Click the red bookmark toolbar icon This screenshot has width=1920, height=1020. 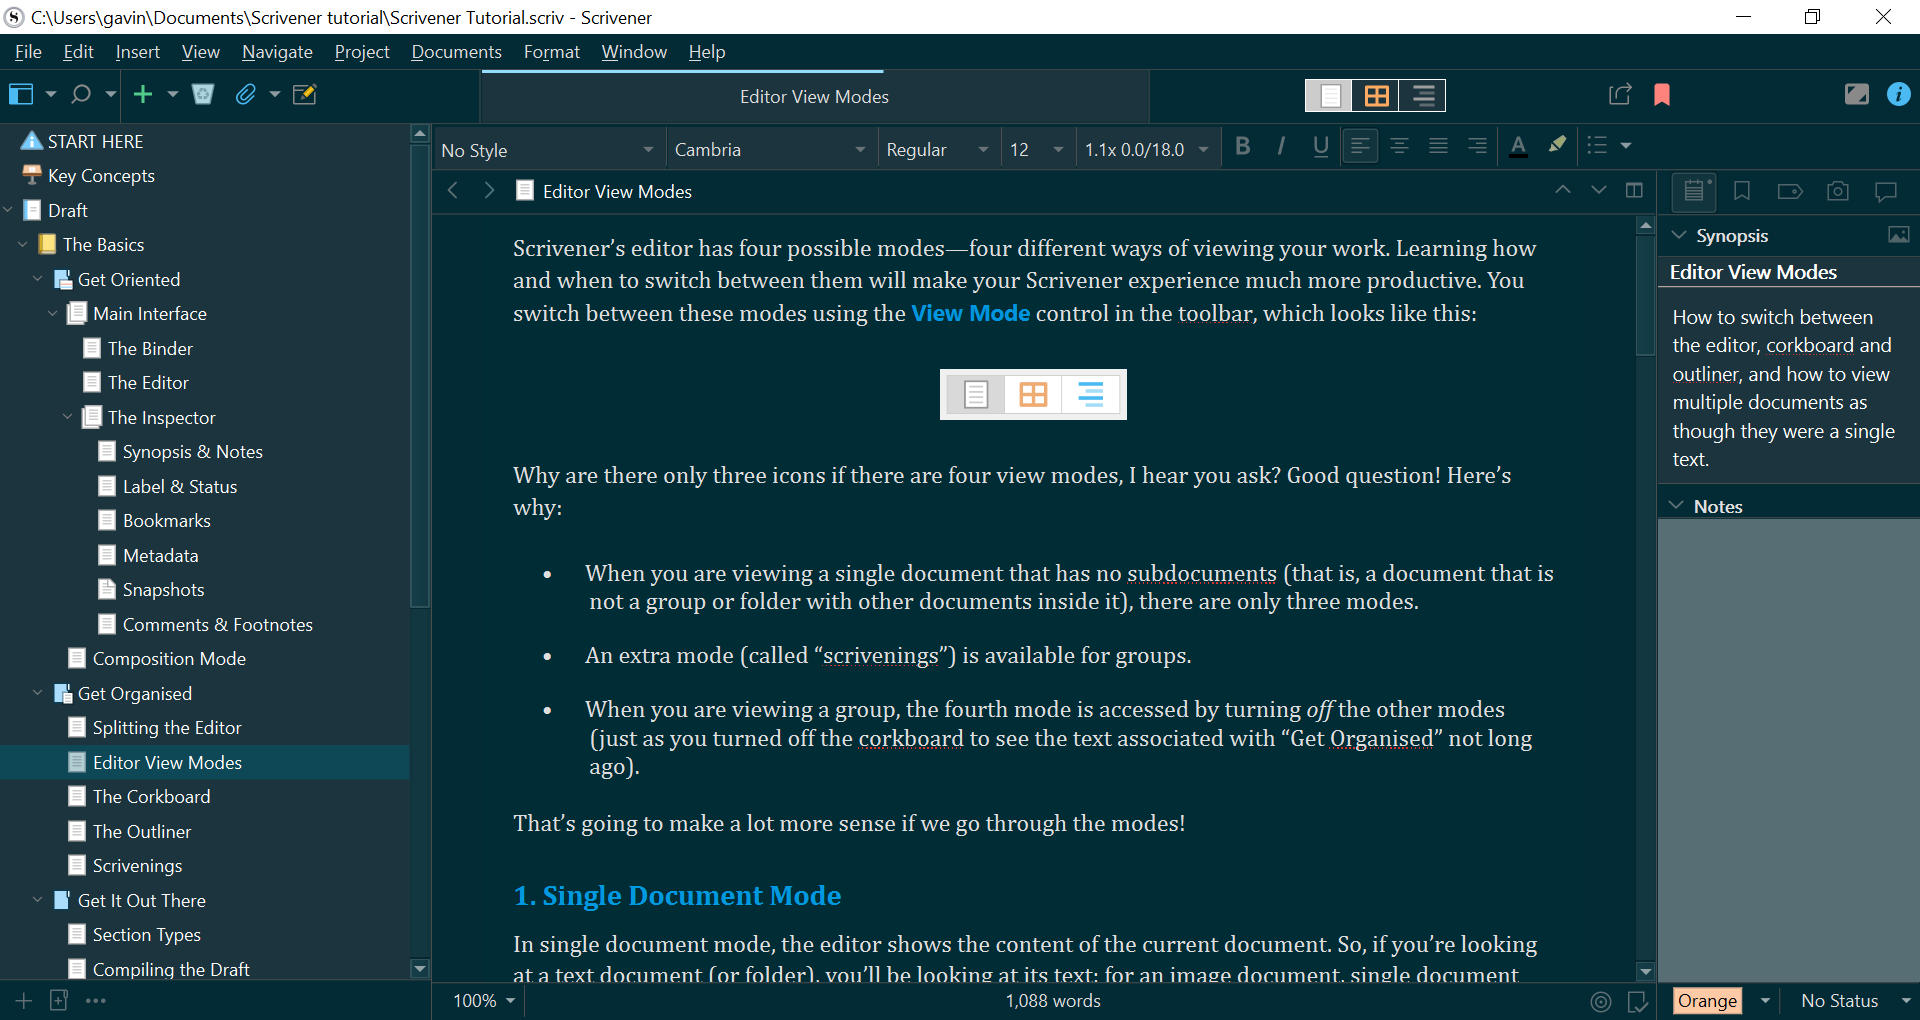[1662, 94]
